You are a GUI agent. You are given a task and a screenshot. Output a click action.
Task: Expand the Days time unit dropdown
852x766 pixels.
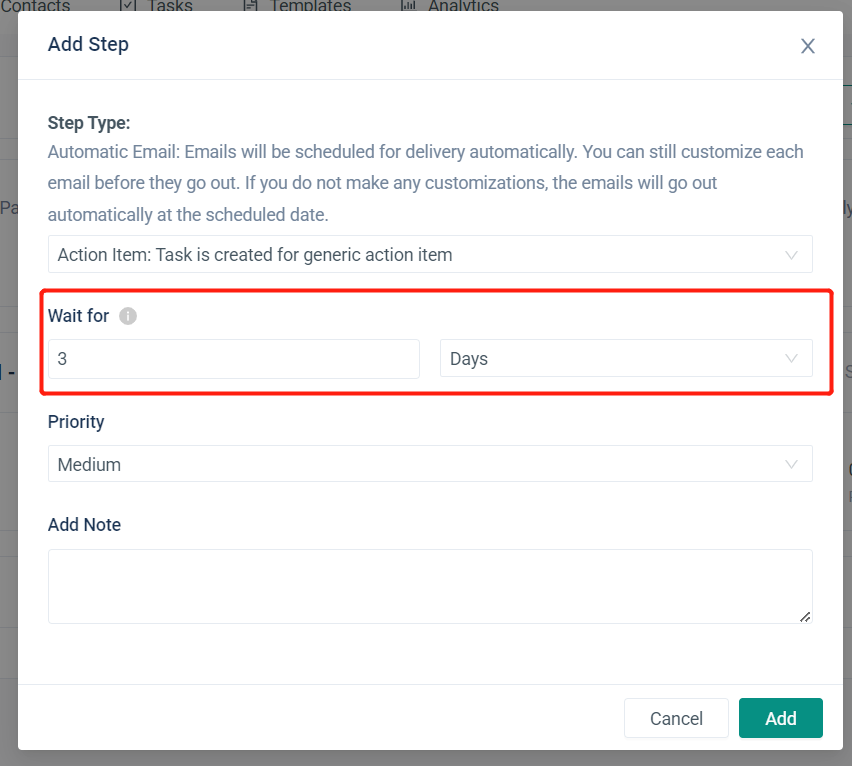click(626, 358)
